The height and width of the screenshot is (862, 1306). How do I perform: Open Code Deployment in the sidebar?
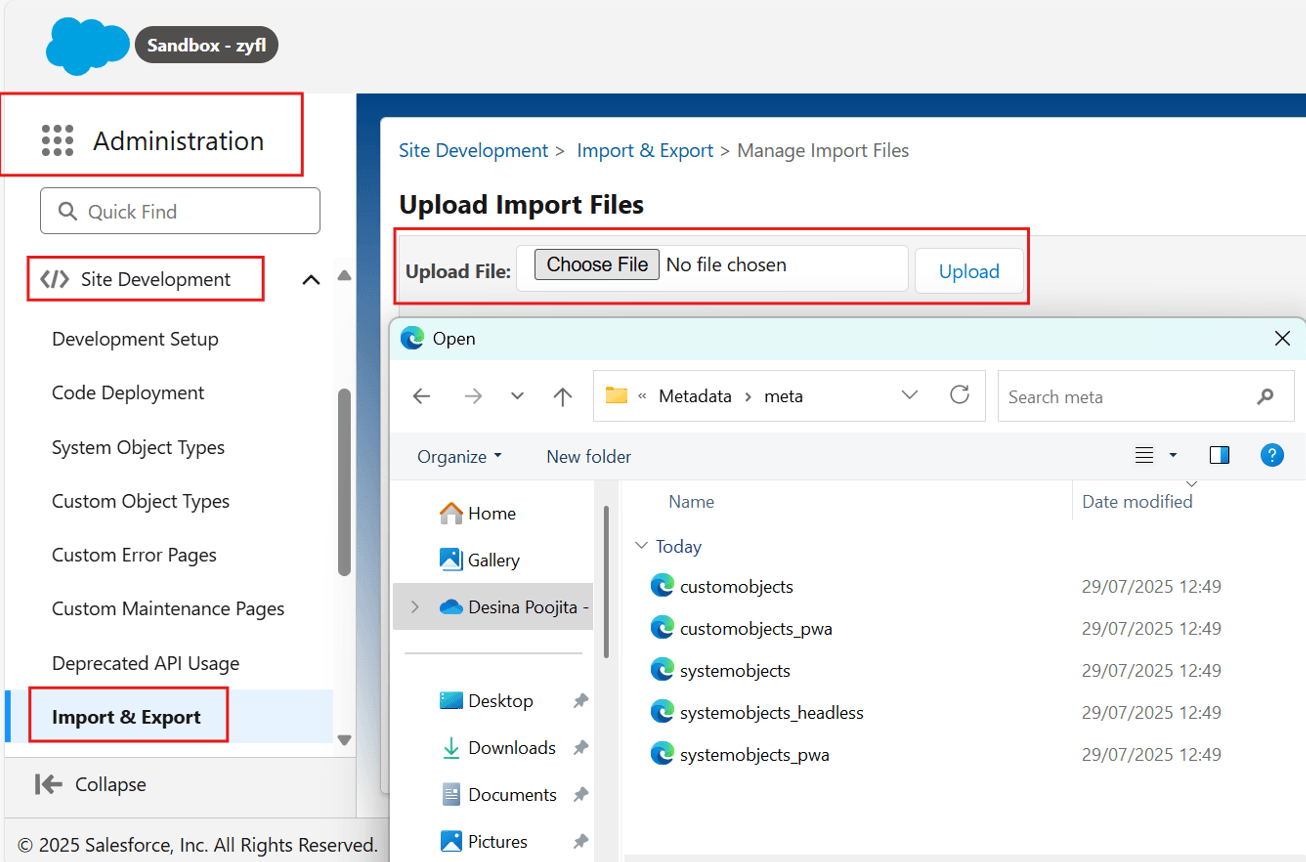(x=128, y=393)
